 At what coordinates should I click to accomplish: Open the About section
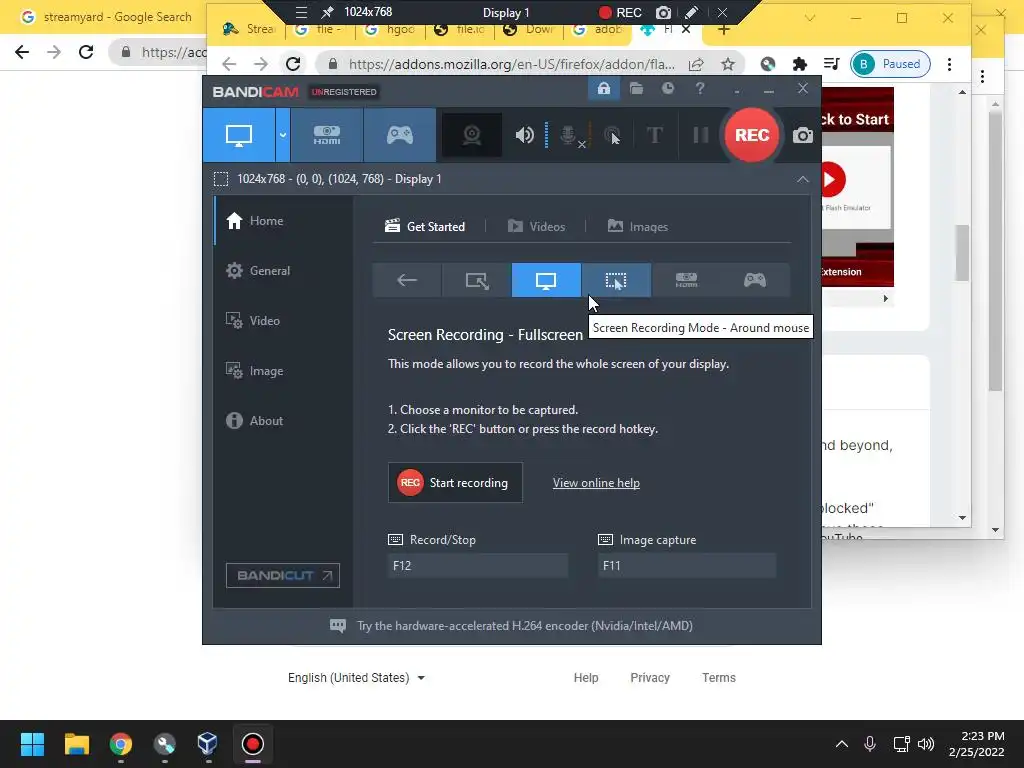tap(283, 421)
